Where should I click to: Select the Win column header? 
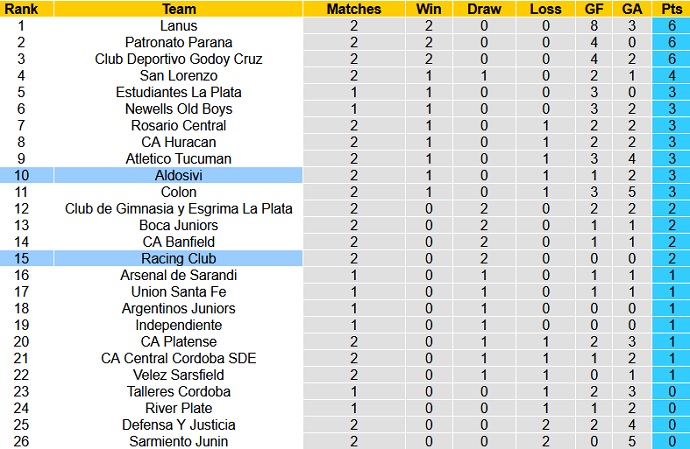pos(428,9)
